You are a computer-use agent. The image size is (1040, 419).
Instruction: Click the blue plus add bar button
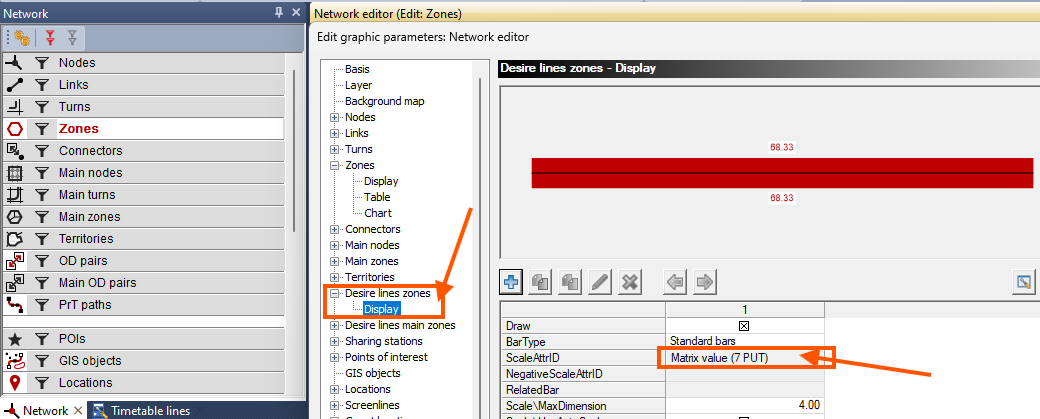click(x=511, y=283)
